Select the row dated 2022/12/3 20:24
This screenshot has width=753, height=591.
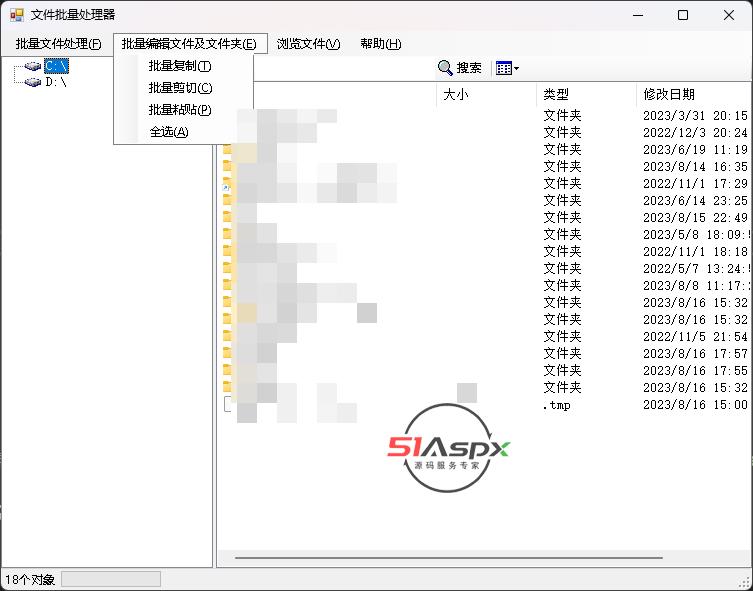point(485,133)
